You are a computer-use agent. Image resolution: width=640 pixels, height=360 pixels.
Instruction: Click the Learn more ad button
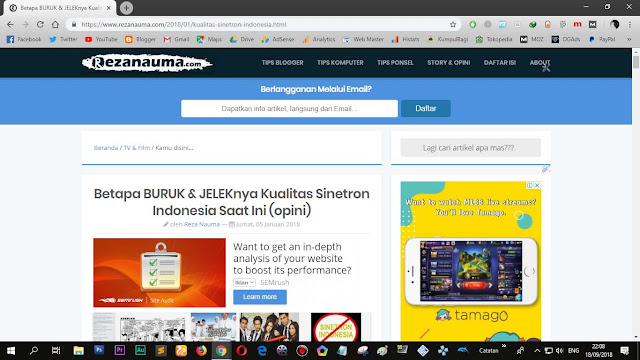(260, 297)
